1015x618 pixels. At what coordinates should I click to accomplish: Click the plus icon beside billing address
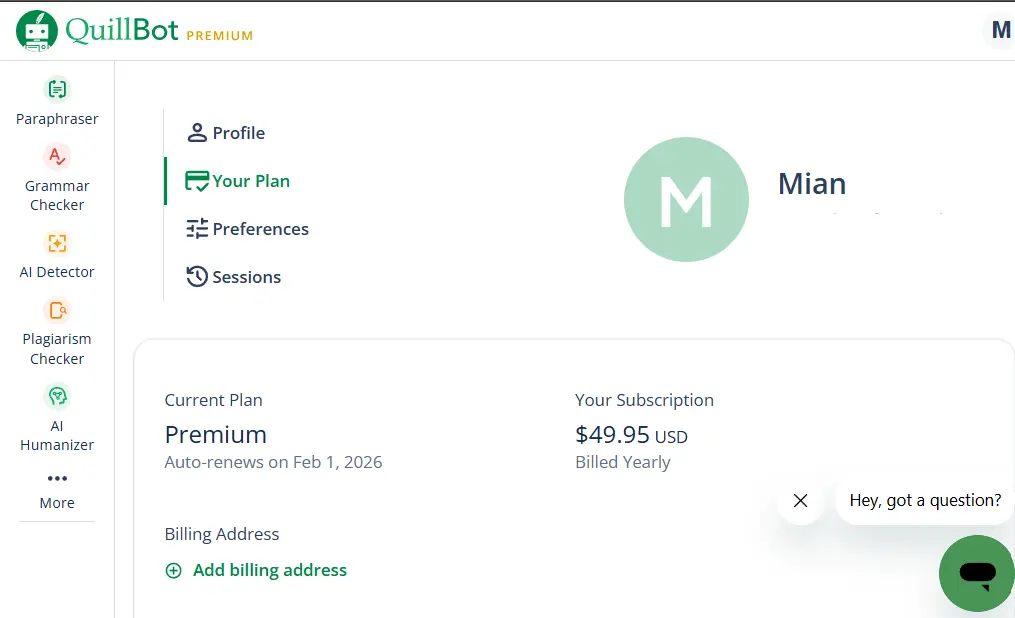point(173,570)
